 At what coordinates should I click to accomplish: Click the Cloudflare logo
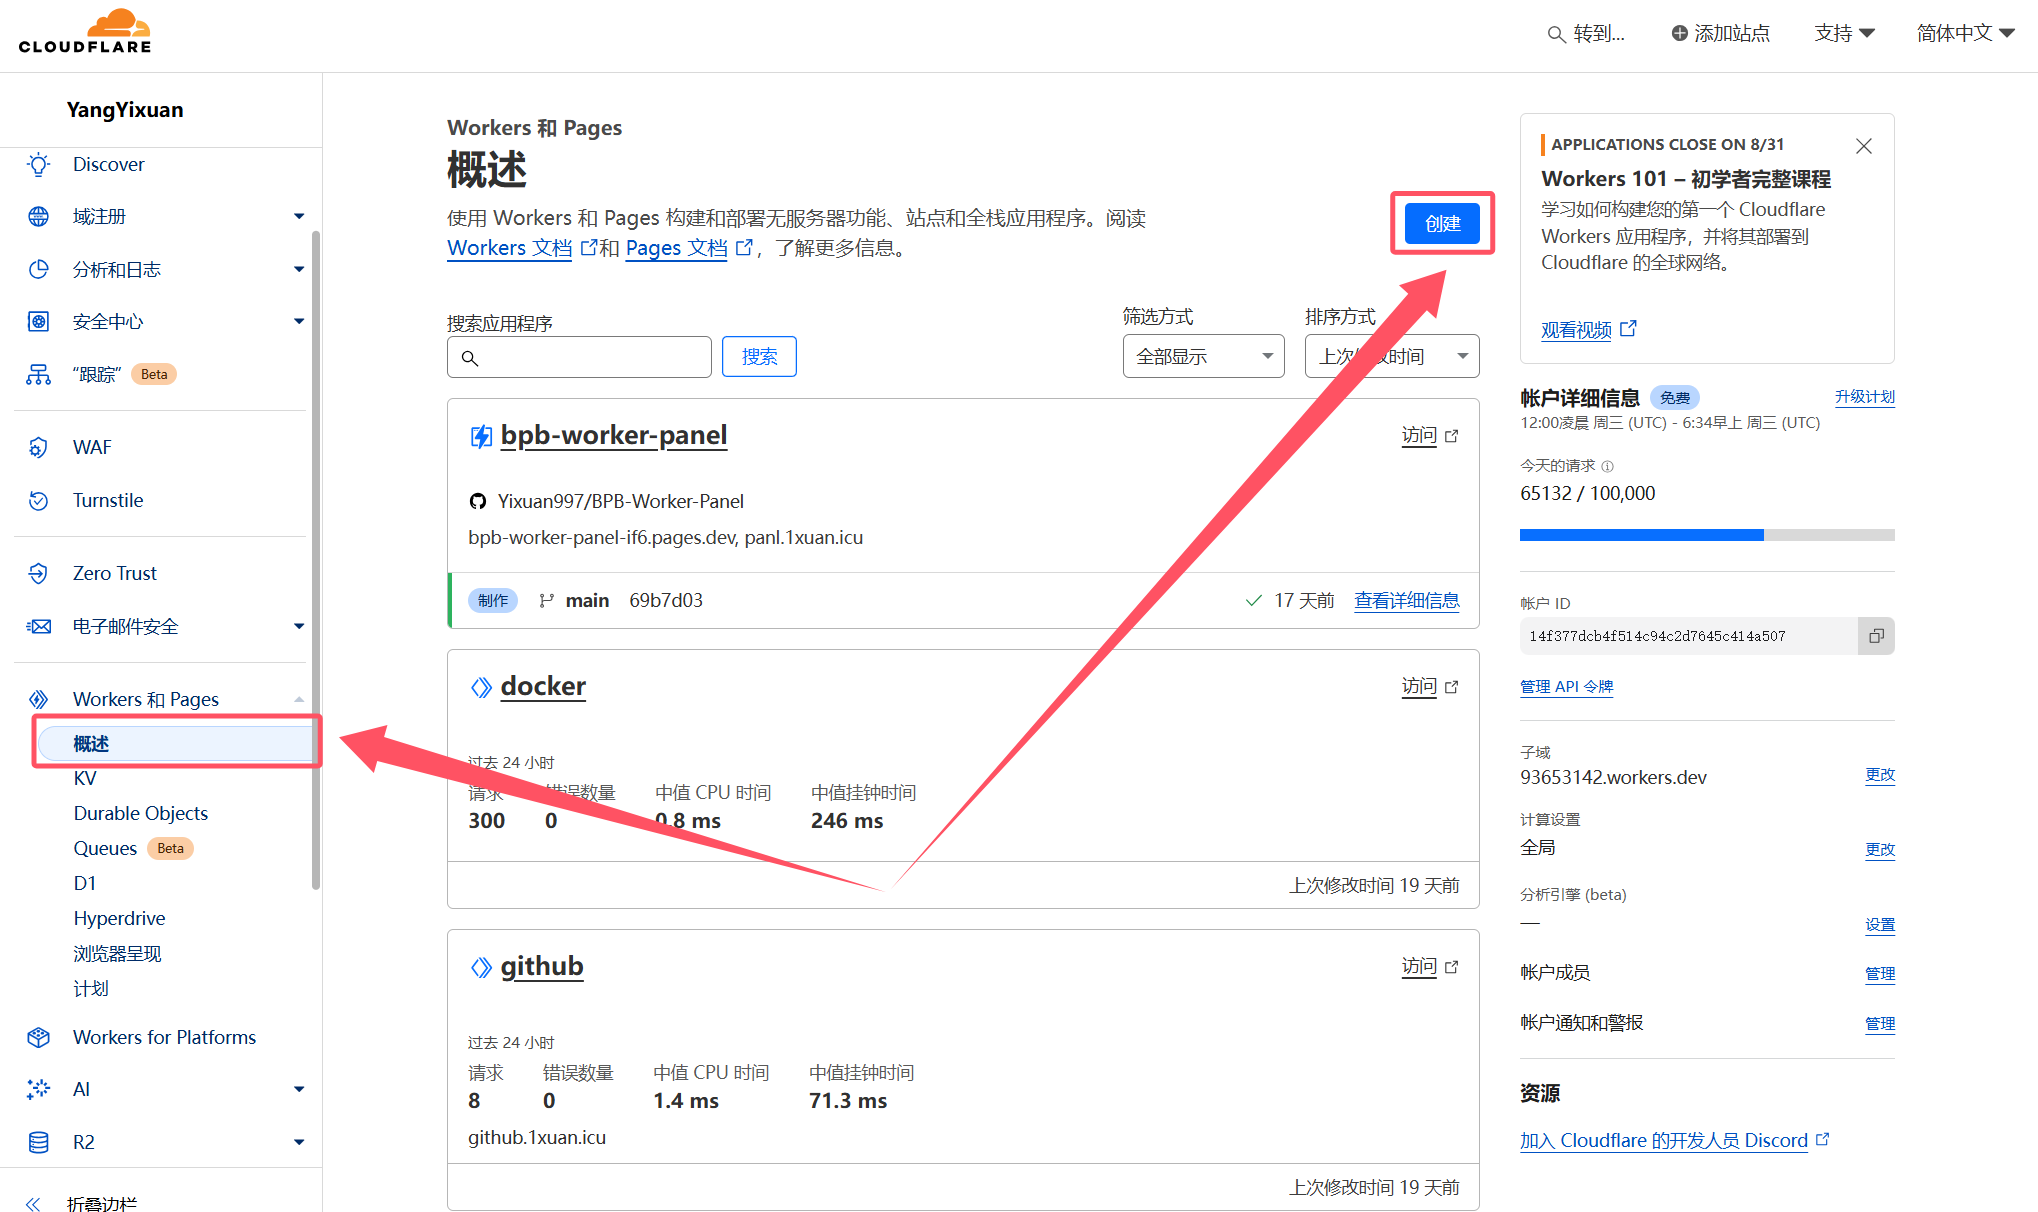(85, 31)
